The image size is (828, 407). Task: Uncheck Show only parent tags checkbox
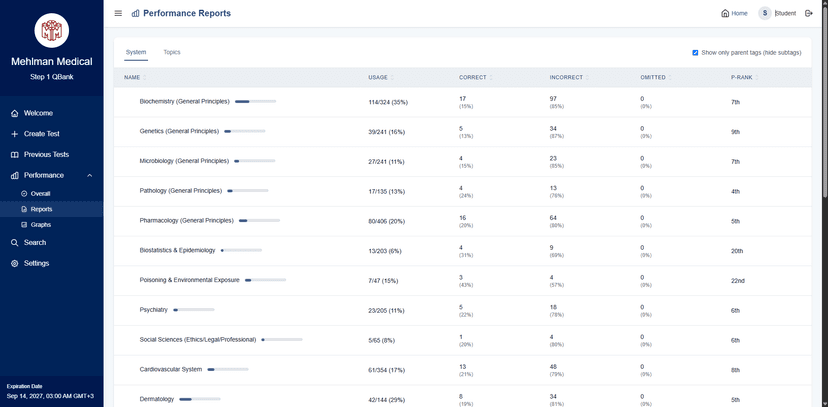(695, 52)
